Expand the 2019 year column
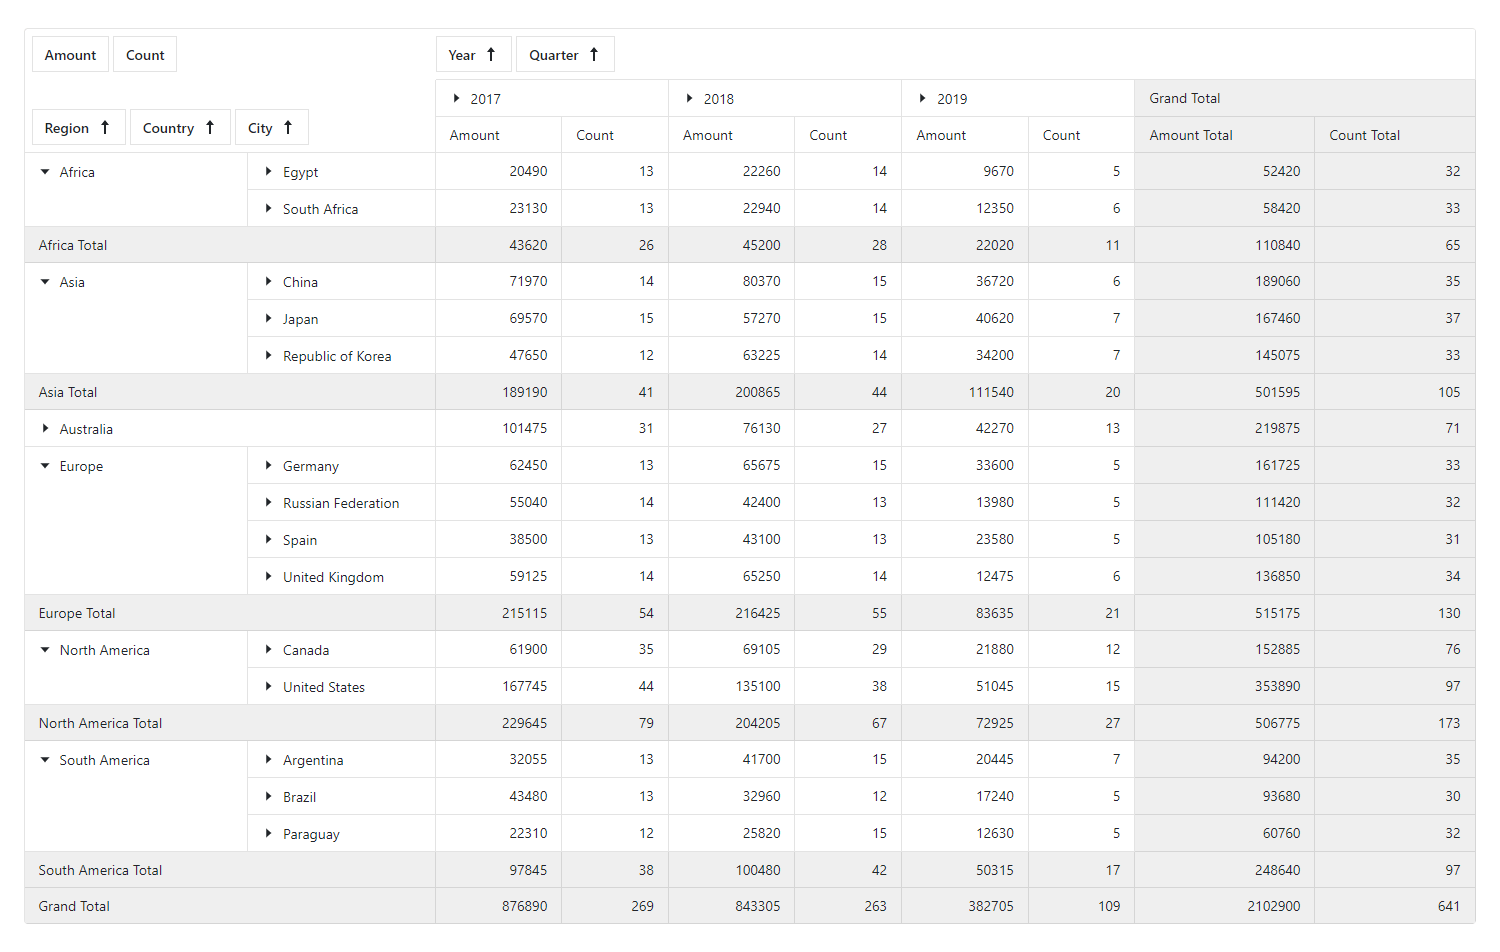Screen dimensions: 1500x952 click(923, 98)
